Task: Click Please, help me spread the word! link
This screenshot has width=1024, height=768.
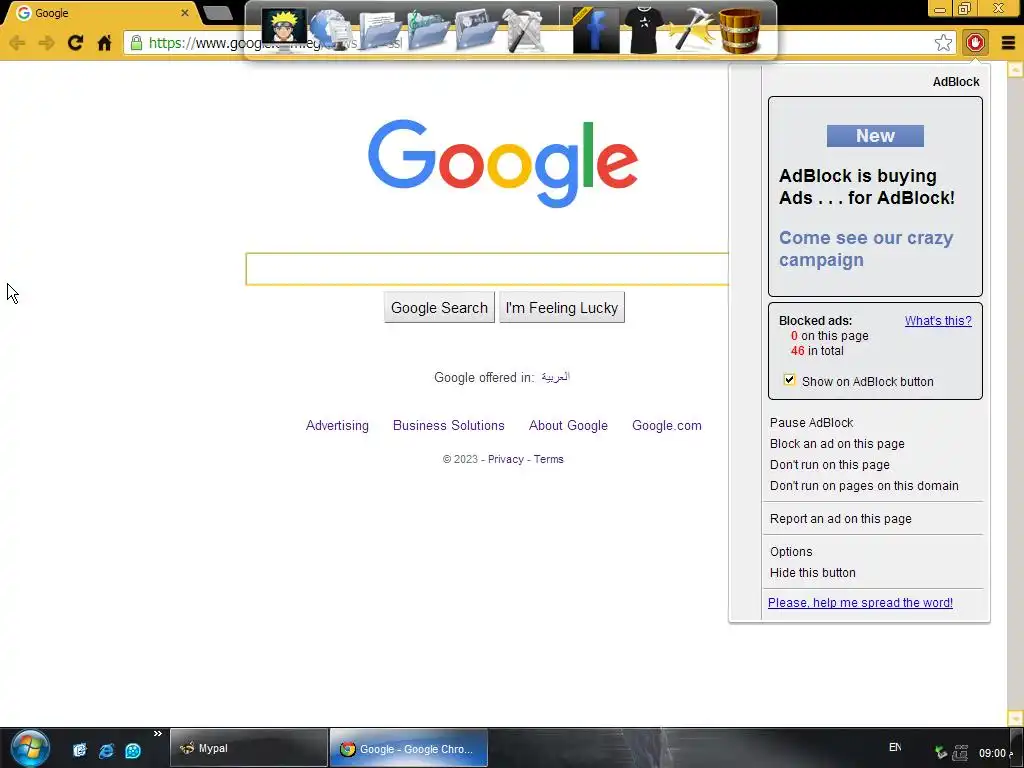Action: (860, 603)
